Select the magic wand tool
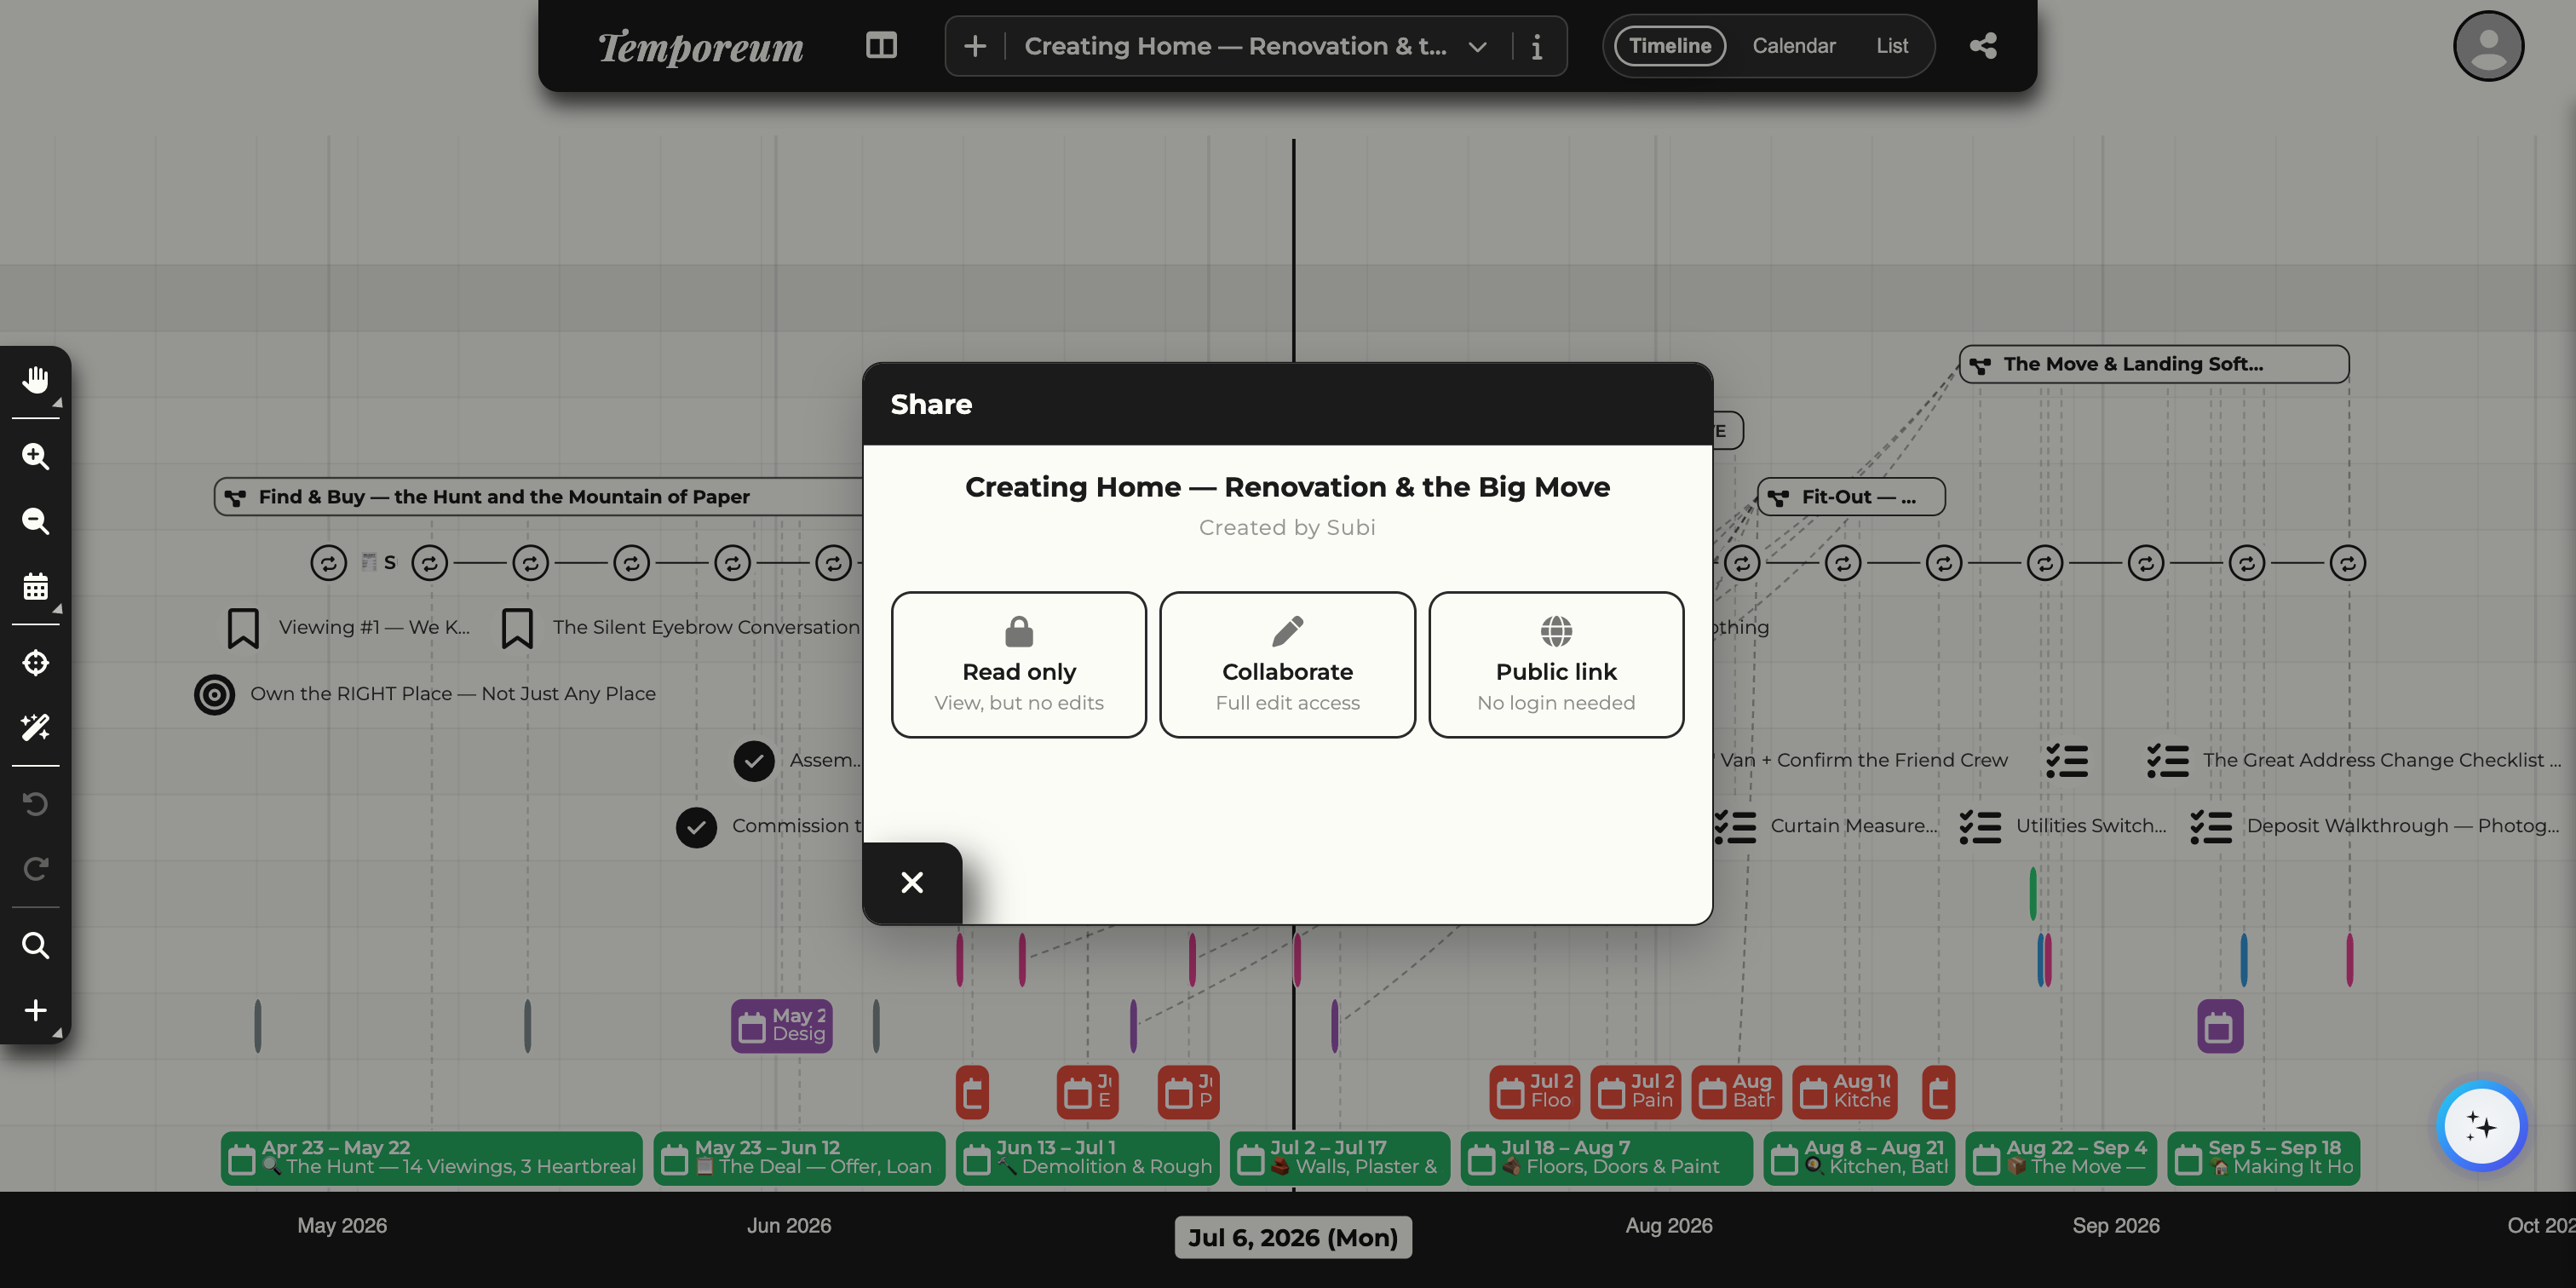 pos(36,727)
